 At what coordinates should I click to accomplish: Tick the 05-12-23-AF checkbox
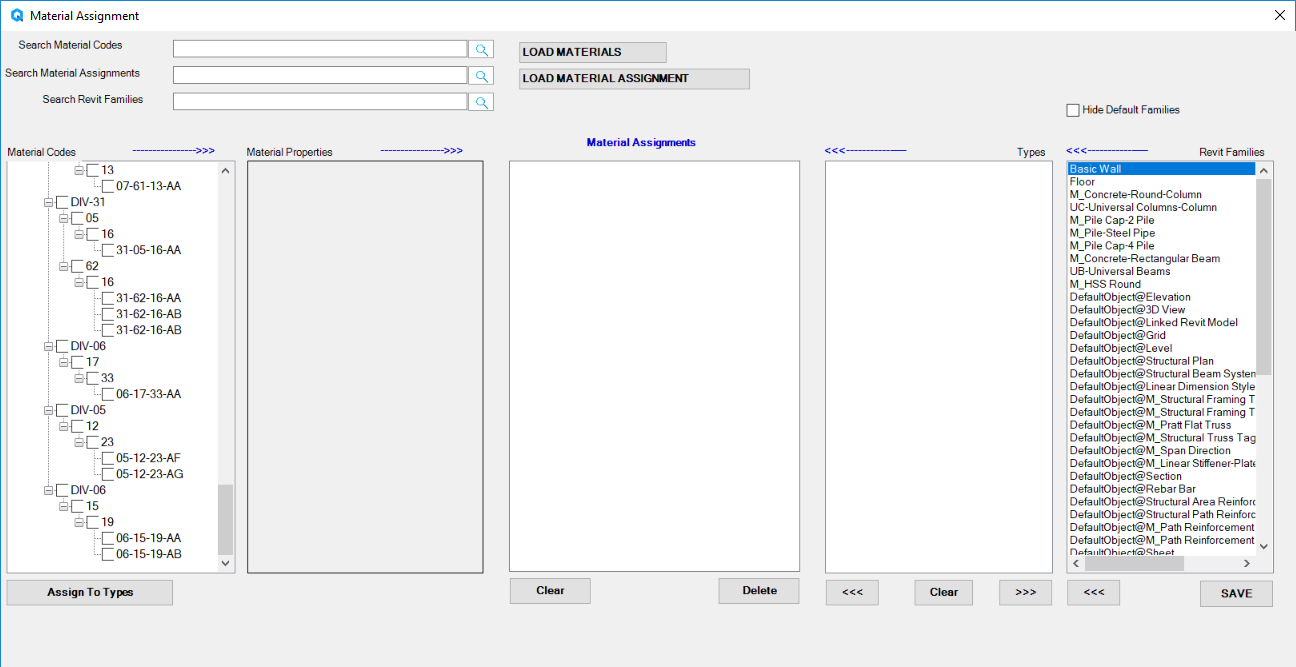[108, 458]
